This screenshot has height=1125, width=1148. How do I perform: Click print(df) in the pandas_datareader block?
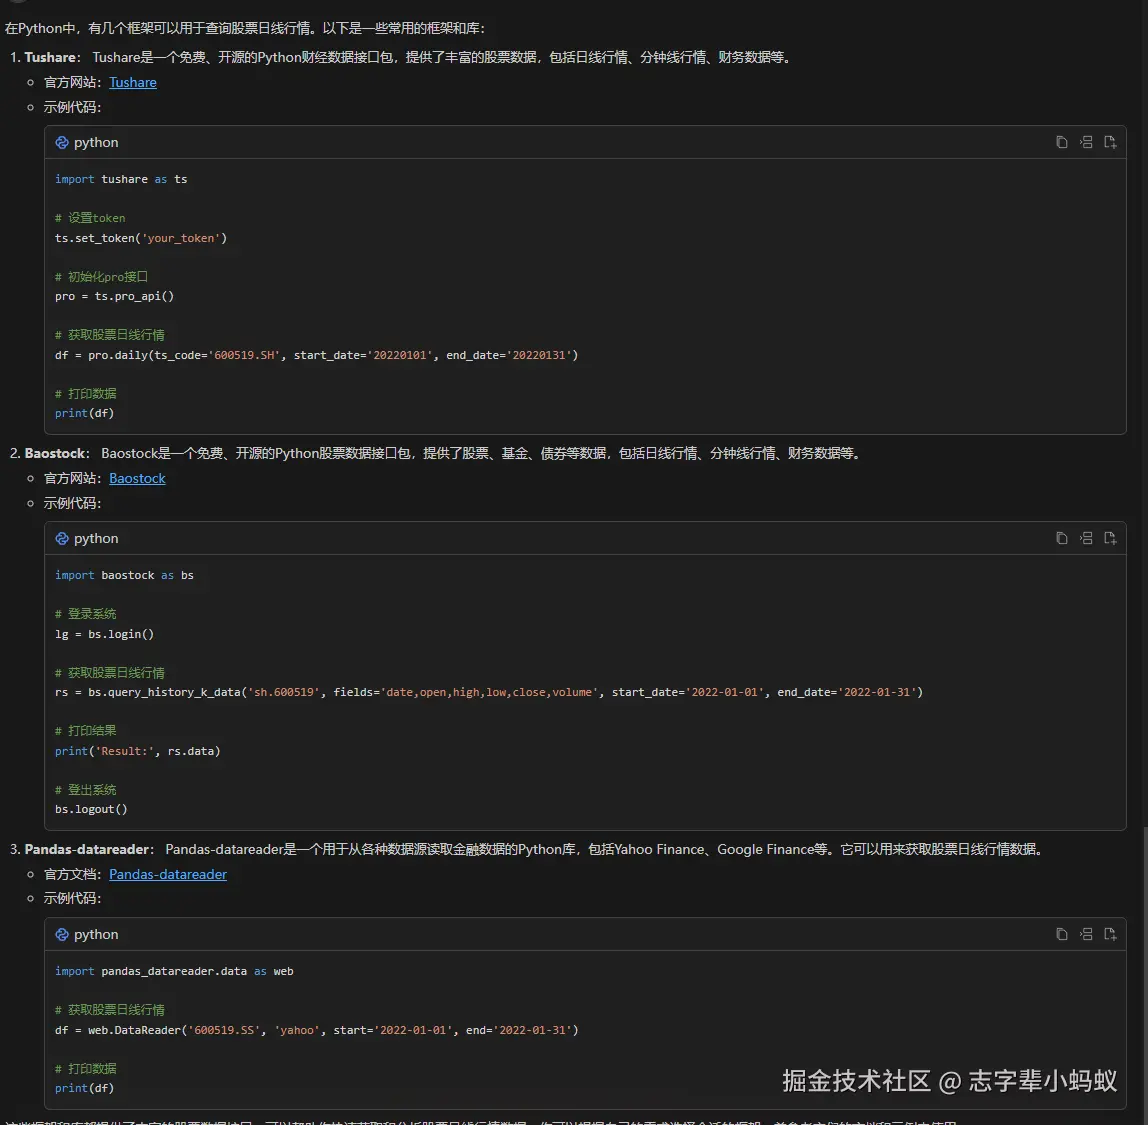84,1088
